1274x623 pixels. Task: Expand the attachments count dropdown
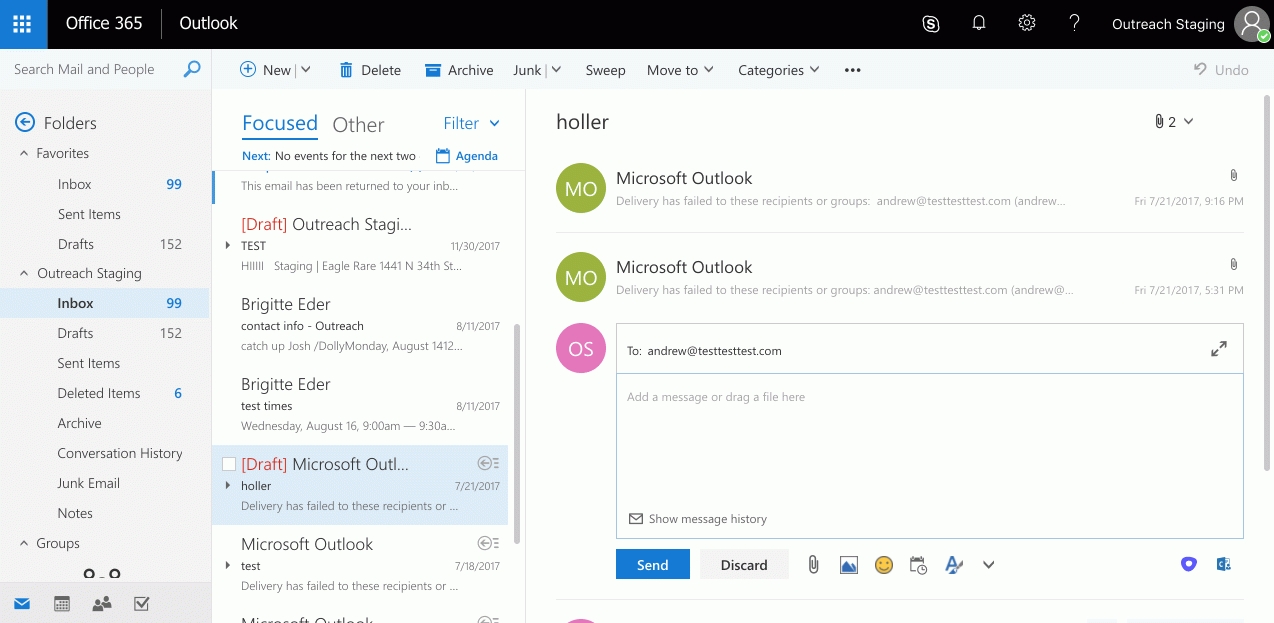1174,122
